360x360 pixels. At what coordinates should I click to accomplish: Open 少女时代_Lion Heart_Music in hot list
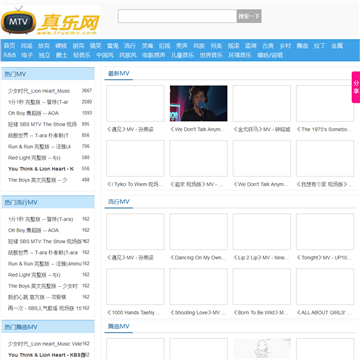pos(39,91)
